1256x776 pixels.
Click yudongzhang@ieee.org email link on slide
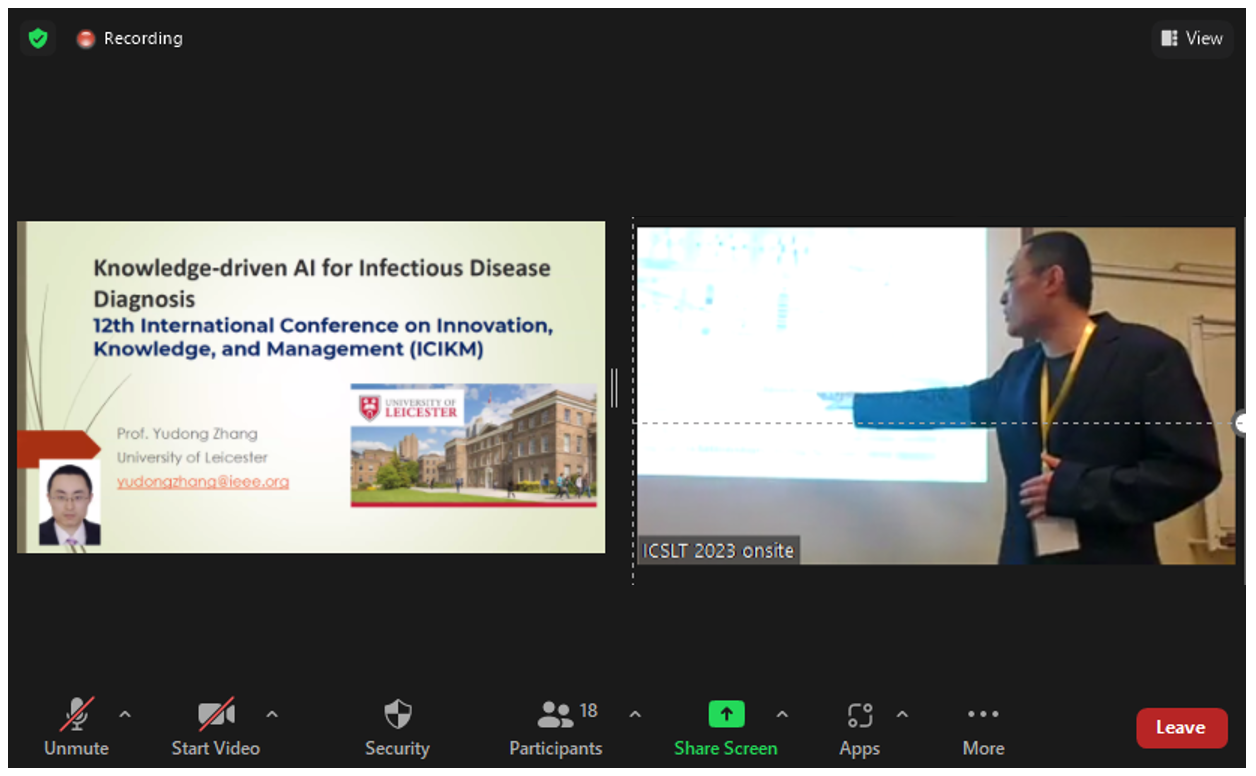(x=203, y=481)
